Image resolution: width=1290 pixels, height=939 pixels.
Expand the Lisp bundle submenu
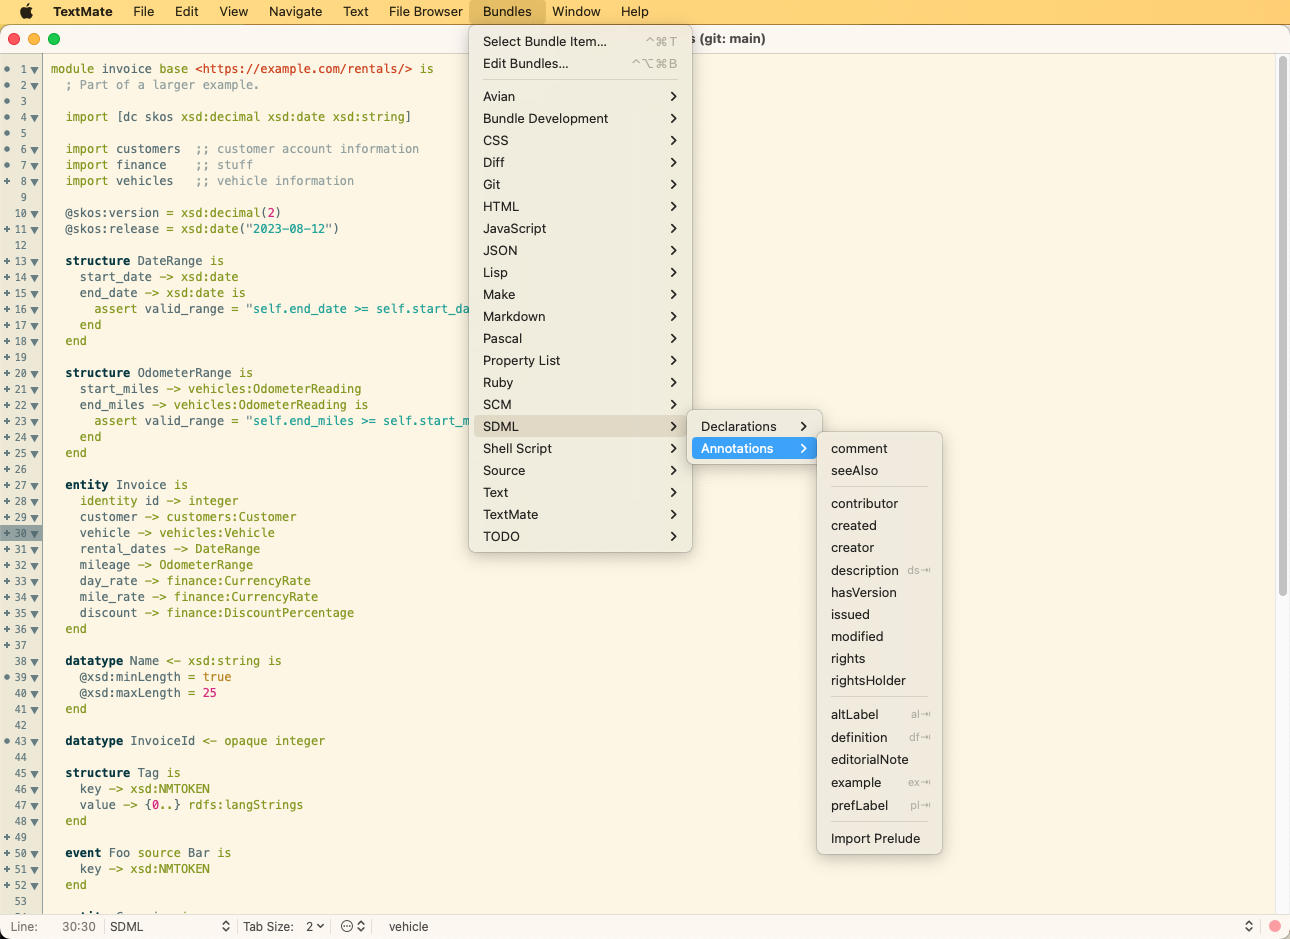coord(580,272)
